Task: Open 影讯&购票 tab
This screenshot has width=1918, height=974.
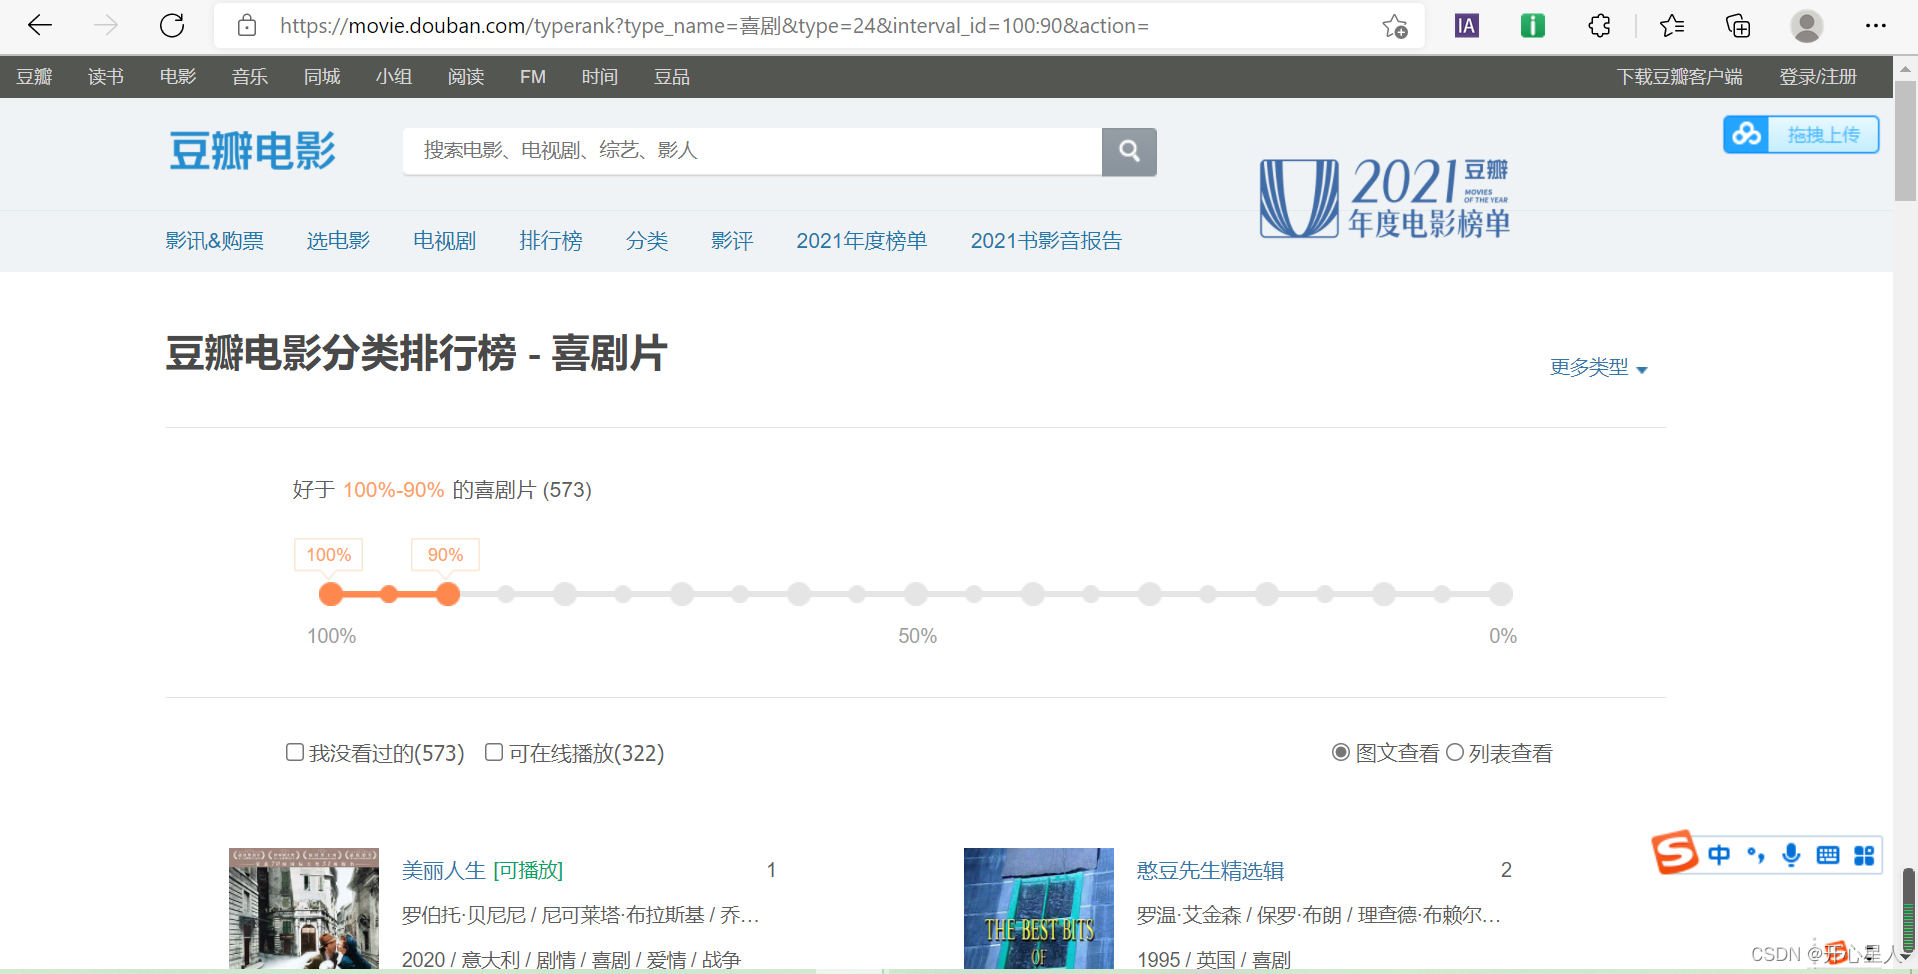Action: pyautogui.click(x=215, y=240)
